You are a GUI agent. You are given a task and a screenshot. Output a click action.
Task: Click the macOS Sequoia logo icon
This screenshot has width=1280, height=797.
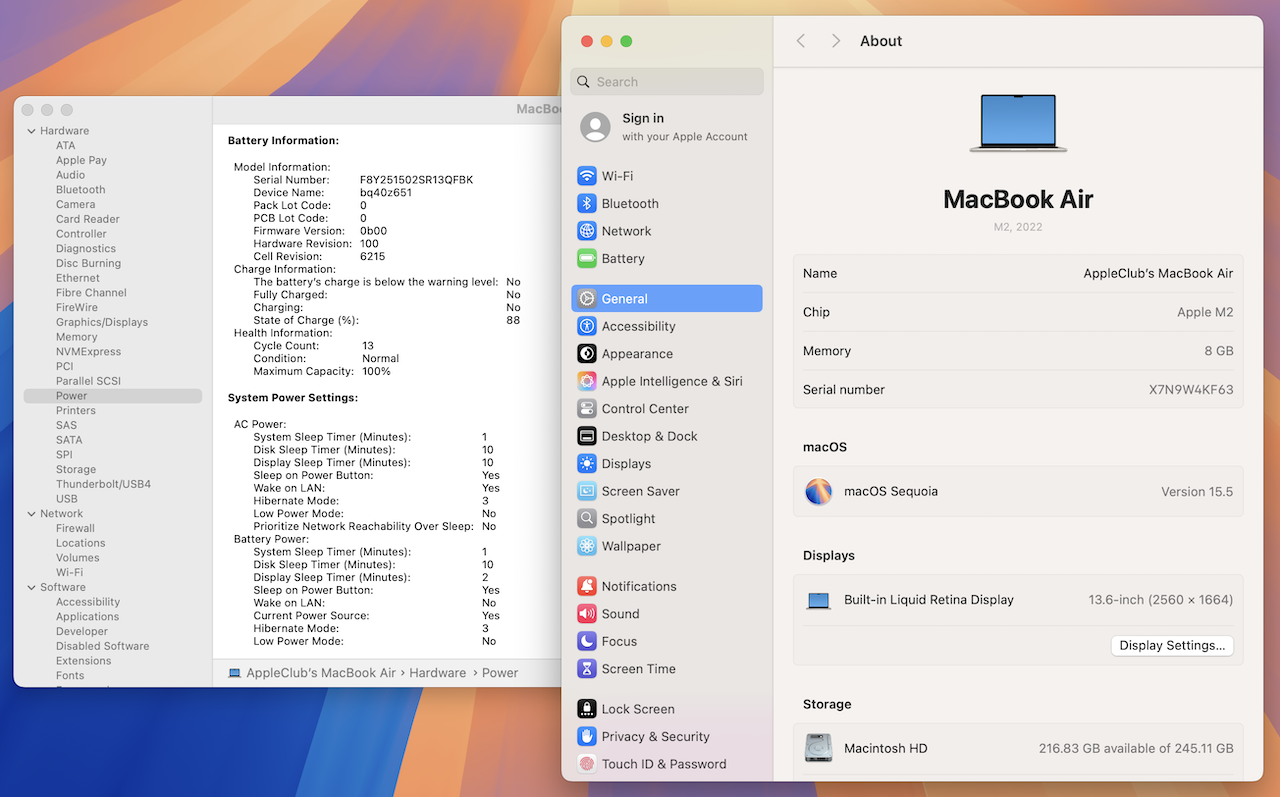tap(818, 491)
